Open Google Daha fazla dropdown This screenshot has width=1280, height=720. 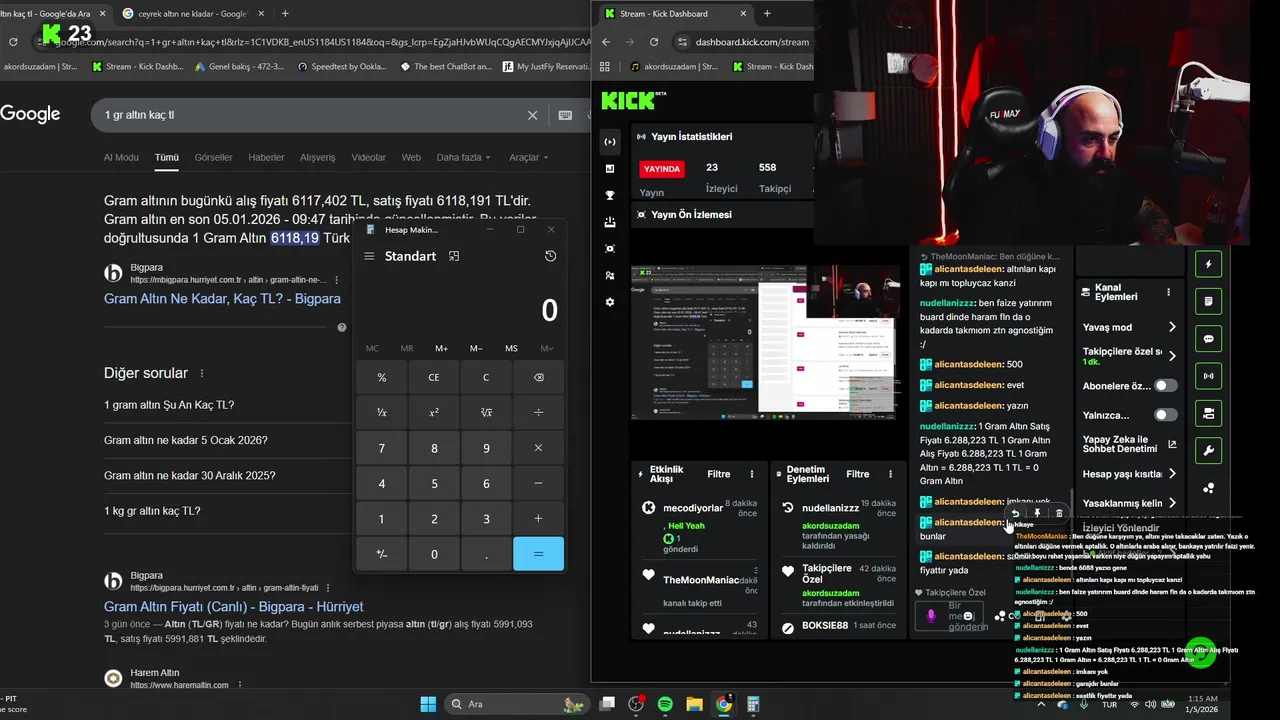click(464, 157)
